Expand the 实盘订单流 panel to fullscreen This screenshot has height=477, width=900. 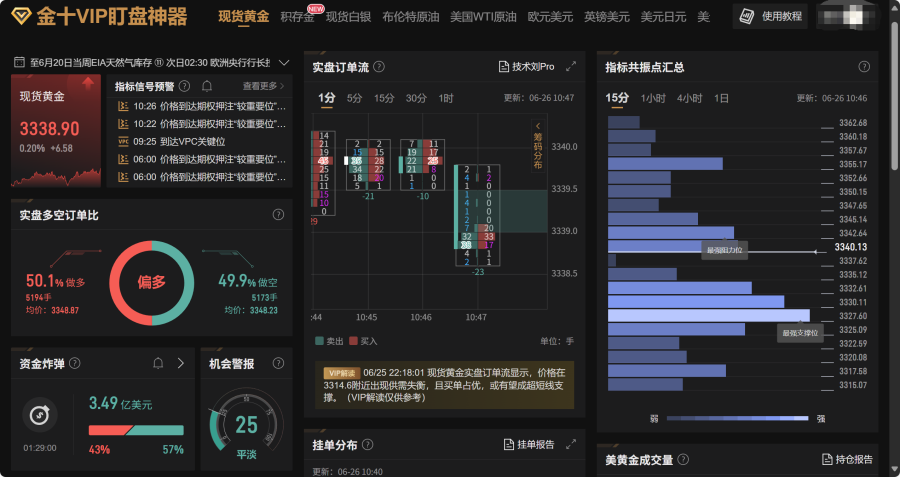coord(571,67)
